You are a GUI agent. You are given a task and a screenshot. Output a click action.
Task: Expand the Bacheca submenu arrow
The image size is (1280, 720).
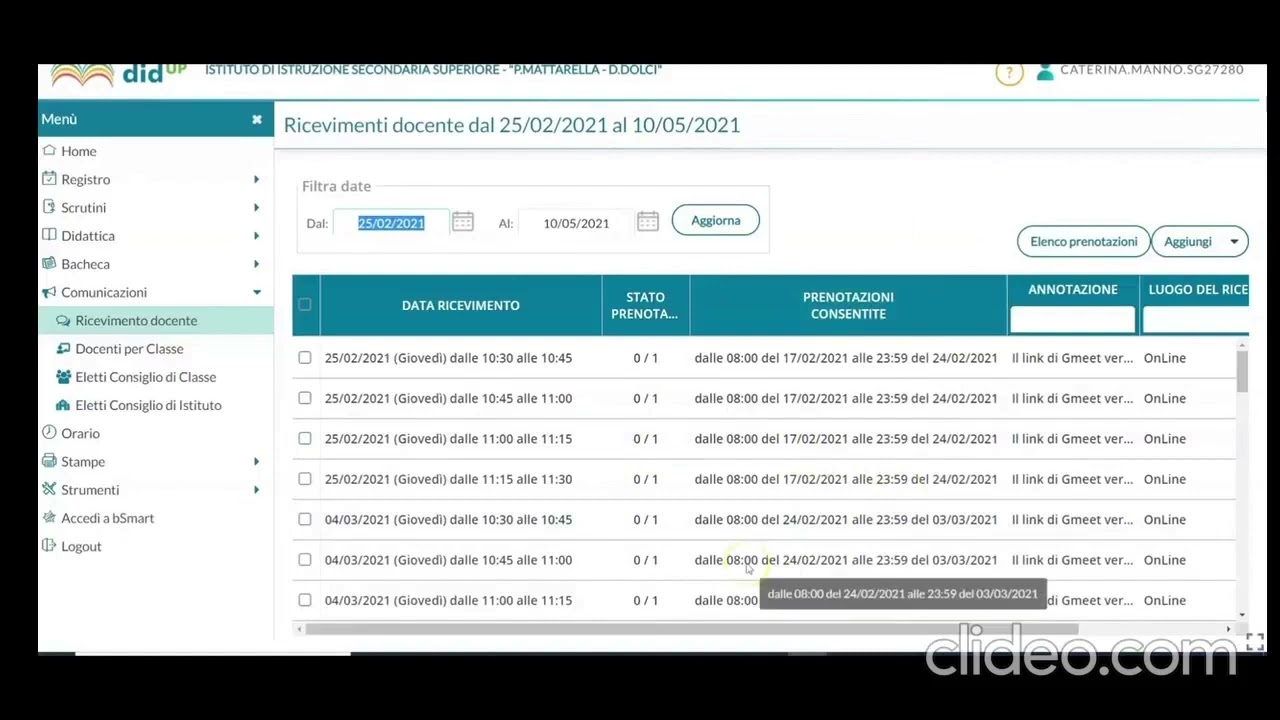(x=256, y=264)
